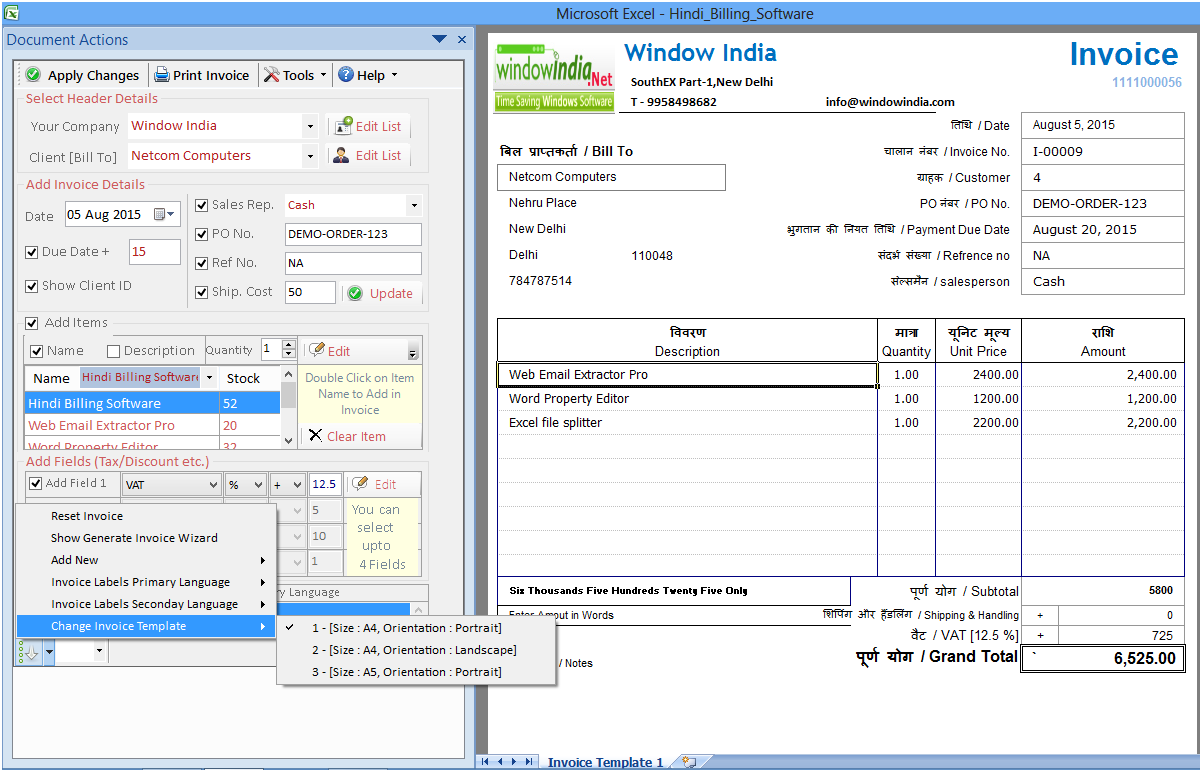Open the item Name filter dropdown
1200x770 pixels.
click(209, 378)
